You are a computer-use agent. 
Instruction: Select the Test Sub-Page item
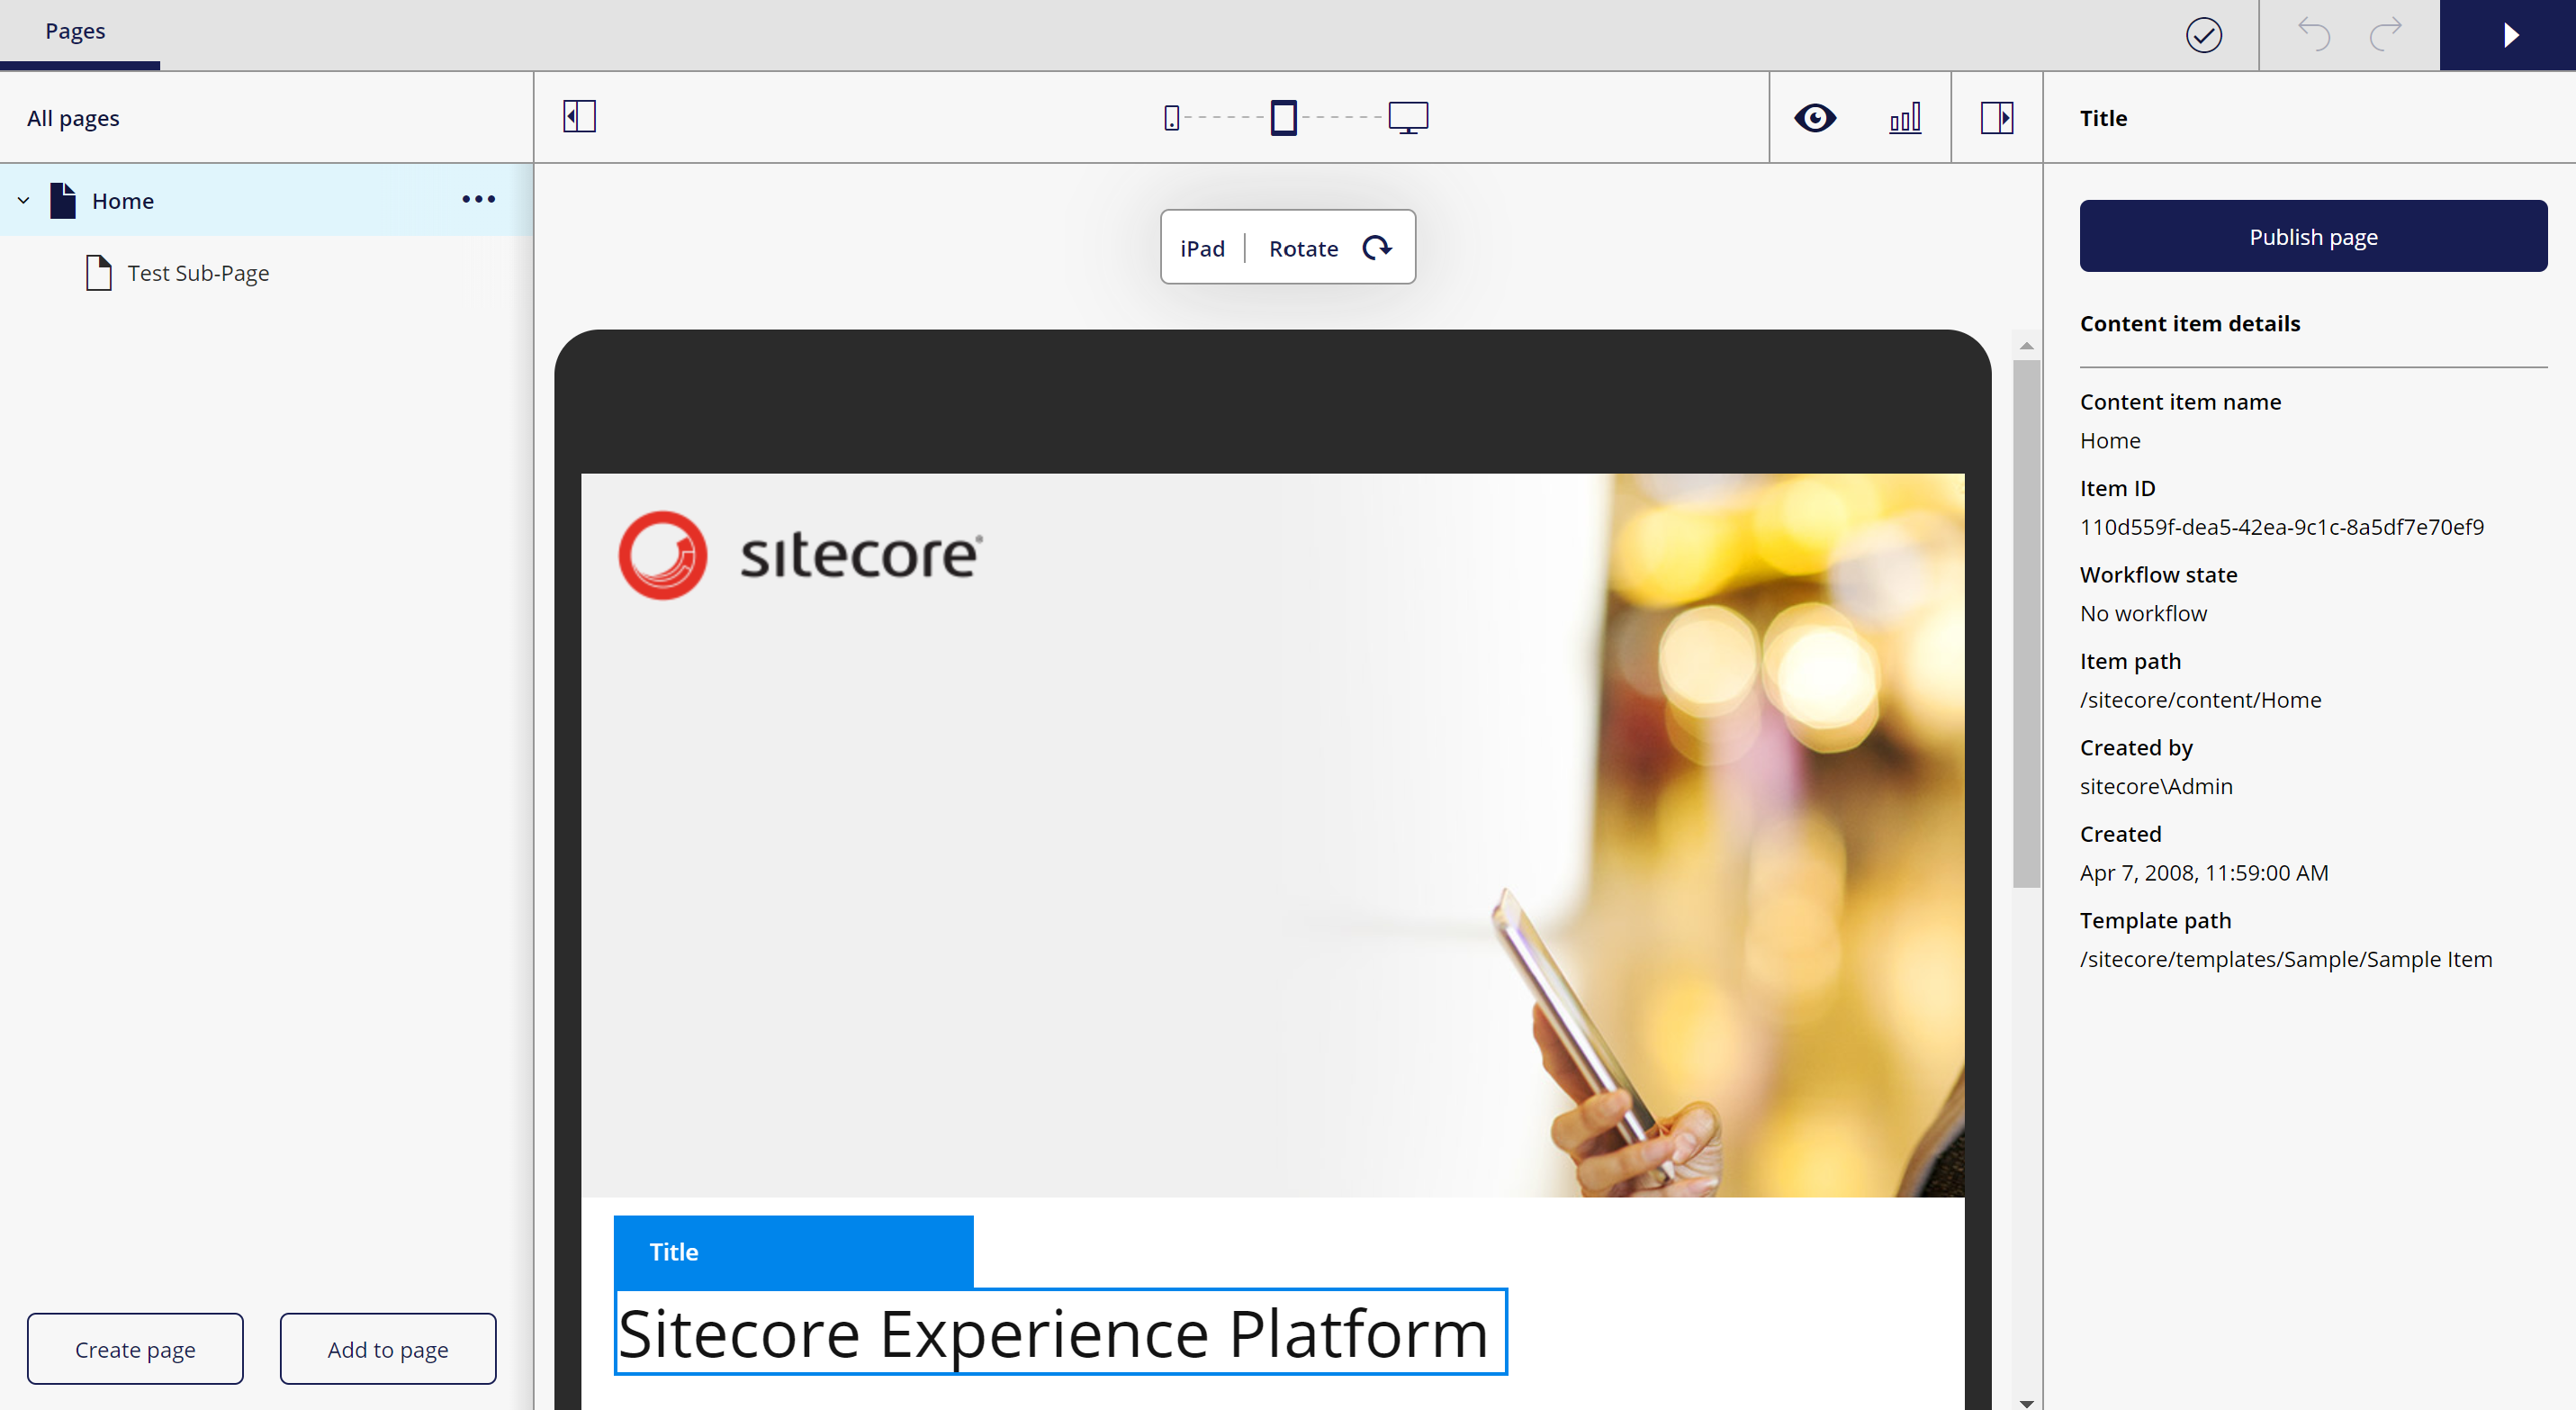pos(198,273)
